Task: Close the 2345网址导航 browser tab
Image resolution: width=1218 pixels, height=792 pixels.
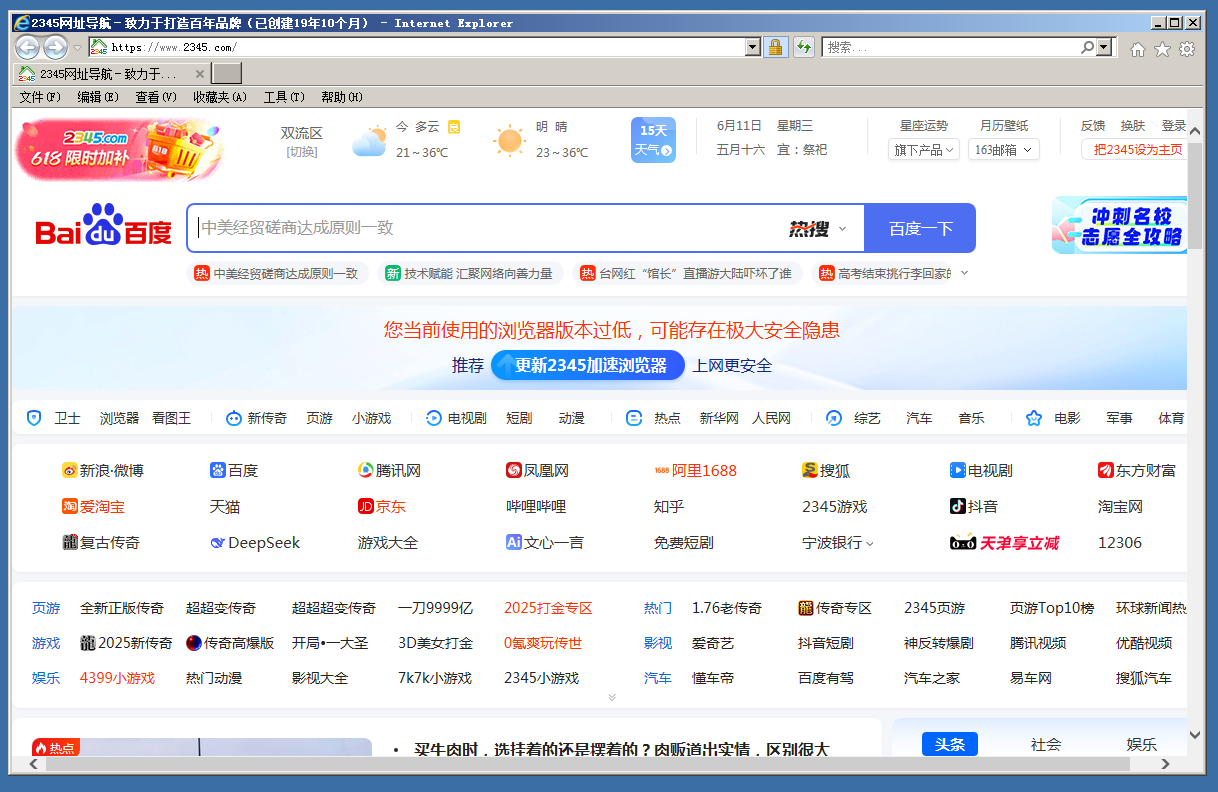Action: coord(200,73)
